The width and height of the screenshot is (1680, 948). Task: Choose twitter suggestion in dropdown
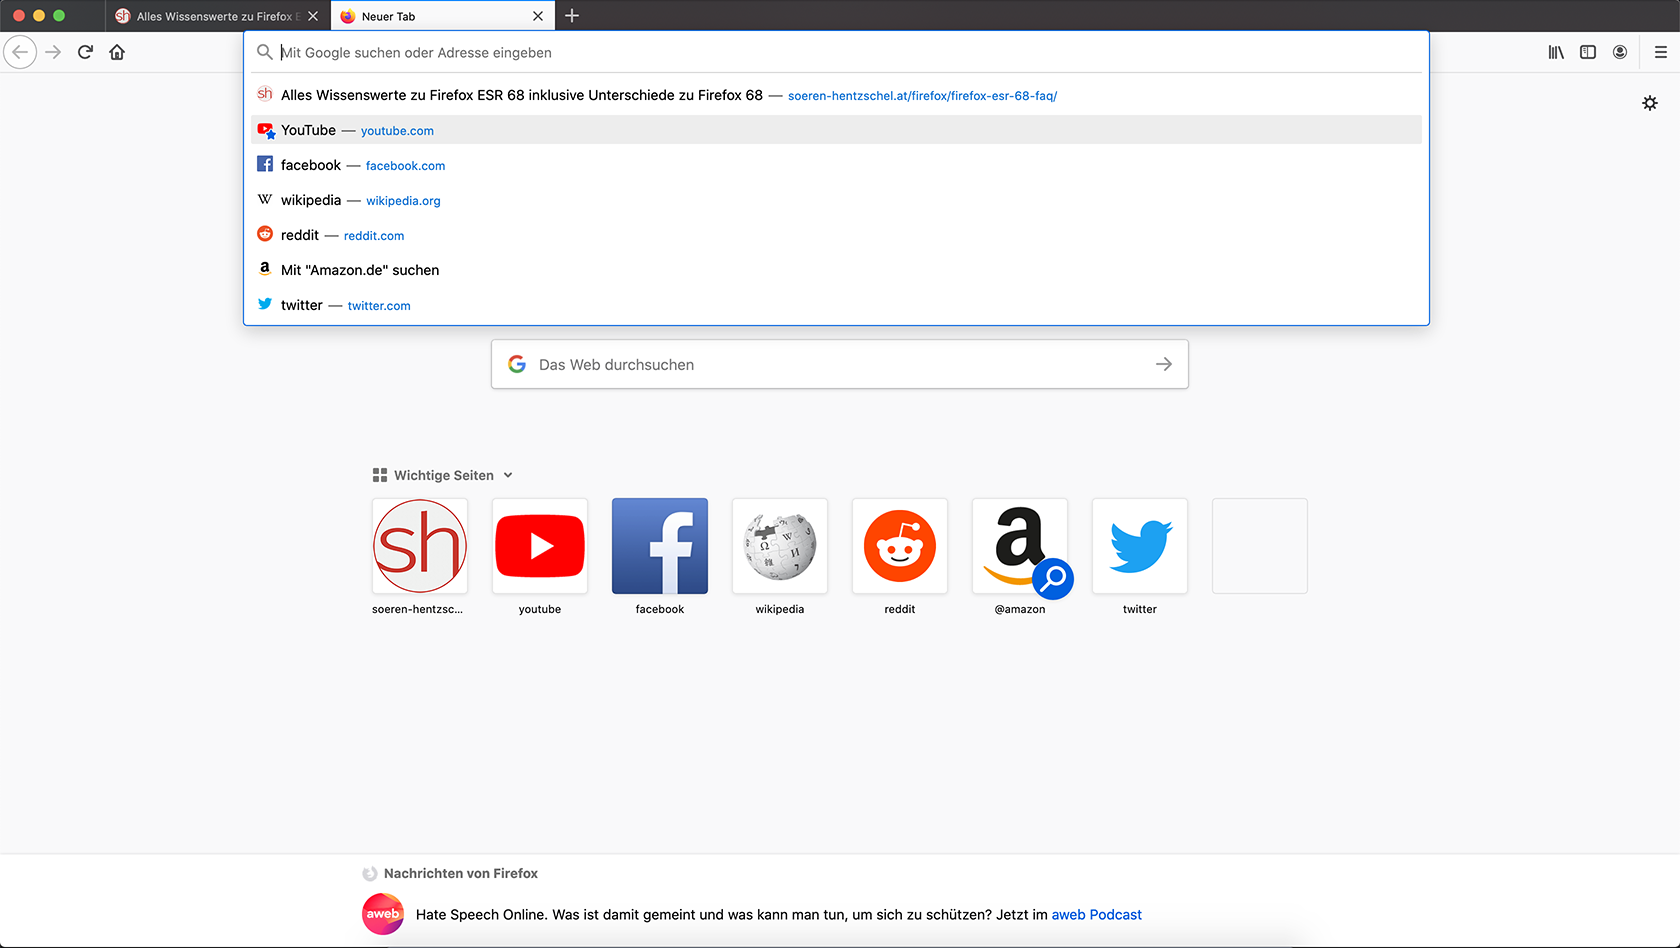pos(836,305)
